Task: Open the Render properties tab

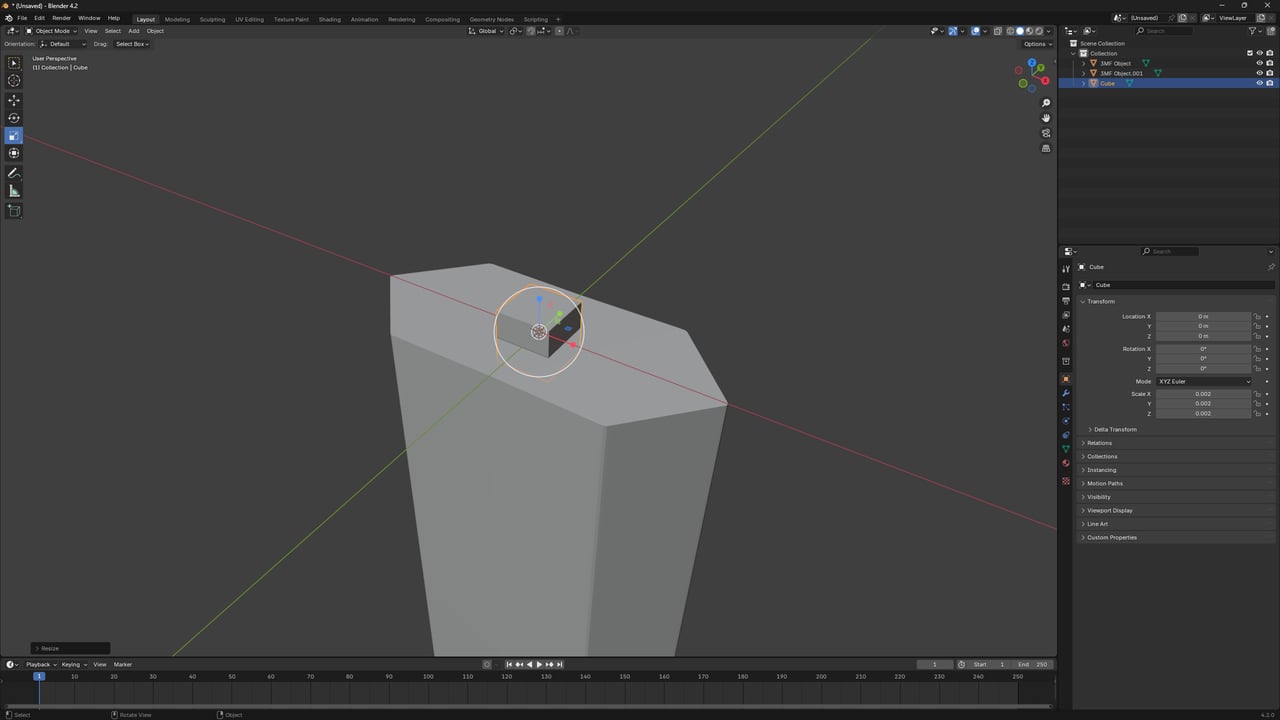Action: click(x=1066, y=287)
